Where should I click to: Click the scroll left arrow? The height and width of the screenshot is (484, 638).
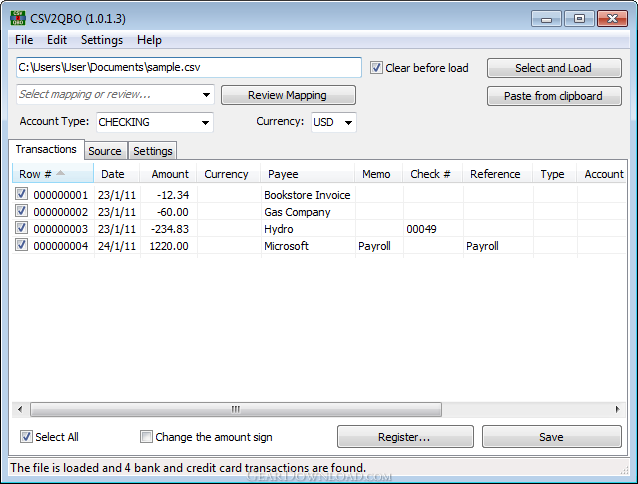click(20, 409)
